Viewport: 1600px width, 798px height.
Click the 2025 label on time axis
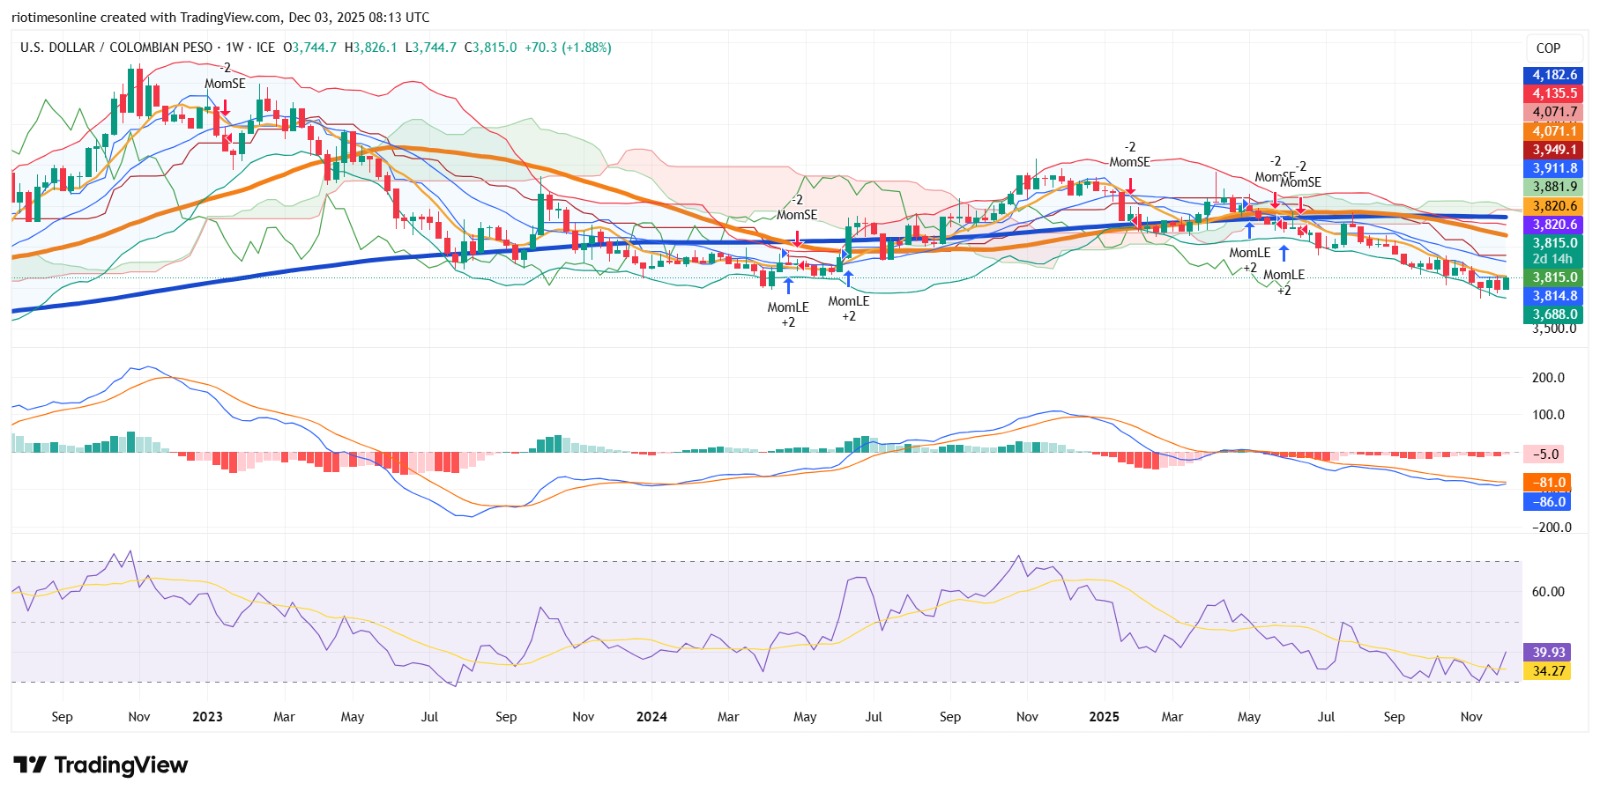coord(1104,716)
